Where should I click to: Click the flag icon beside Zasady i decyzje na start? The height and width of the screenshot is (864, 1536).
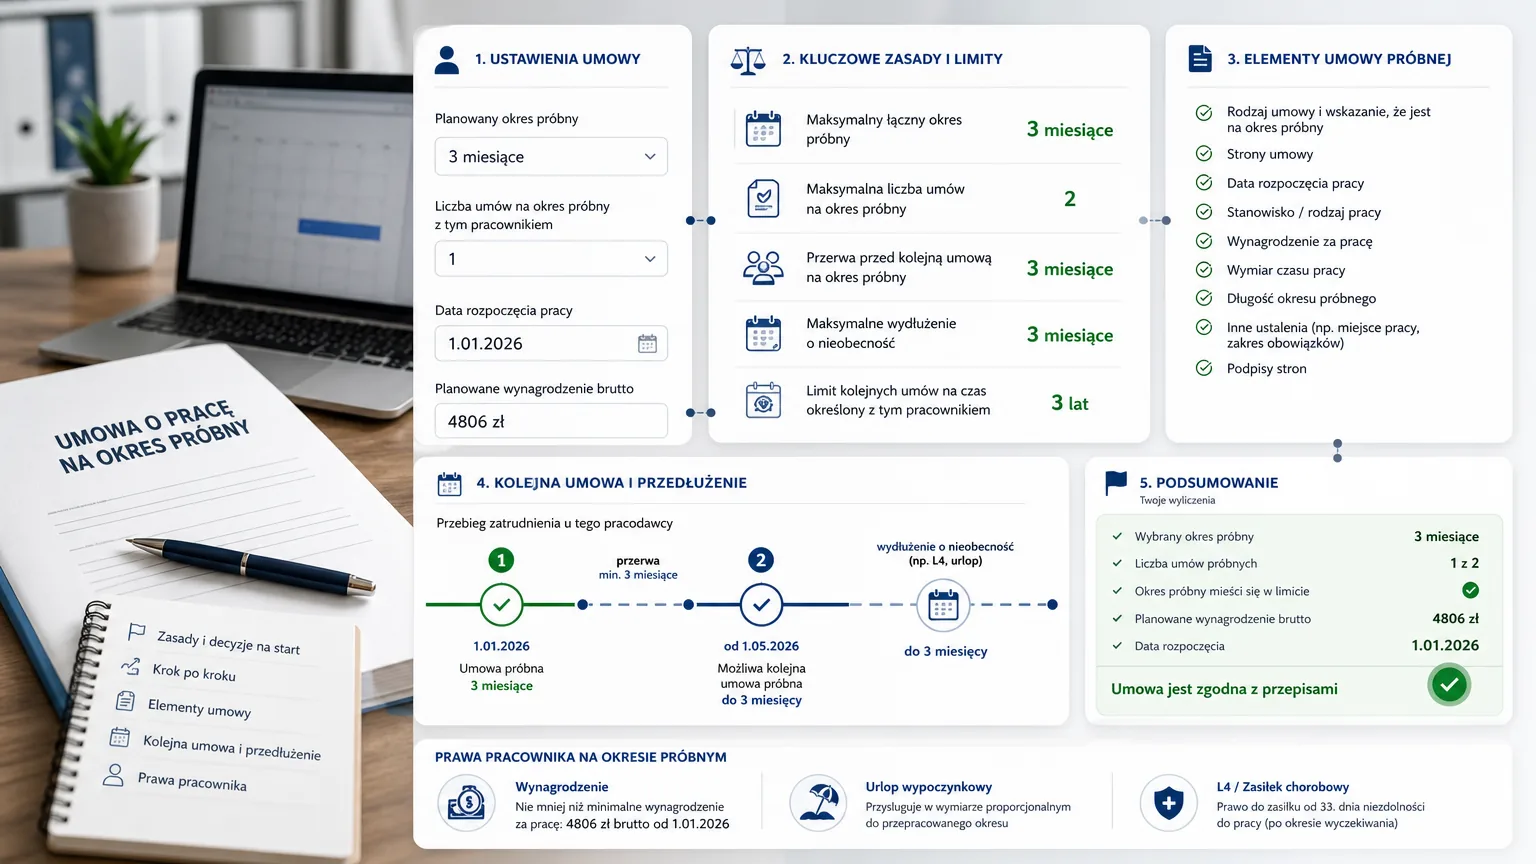(x=137, y=632)
